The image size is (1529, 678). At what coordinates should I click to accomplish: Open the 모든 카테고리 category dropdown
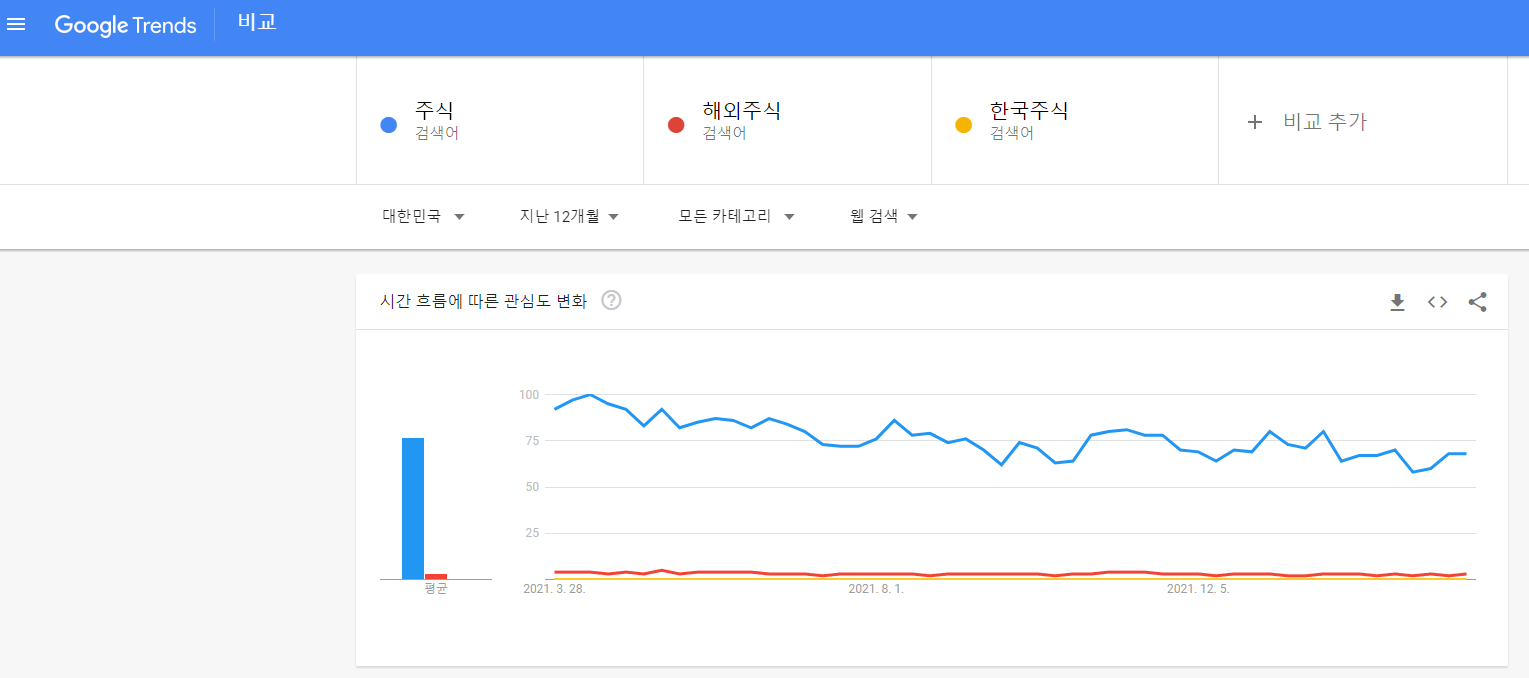pyautogui.click(x=733, y=215)
